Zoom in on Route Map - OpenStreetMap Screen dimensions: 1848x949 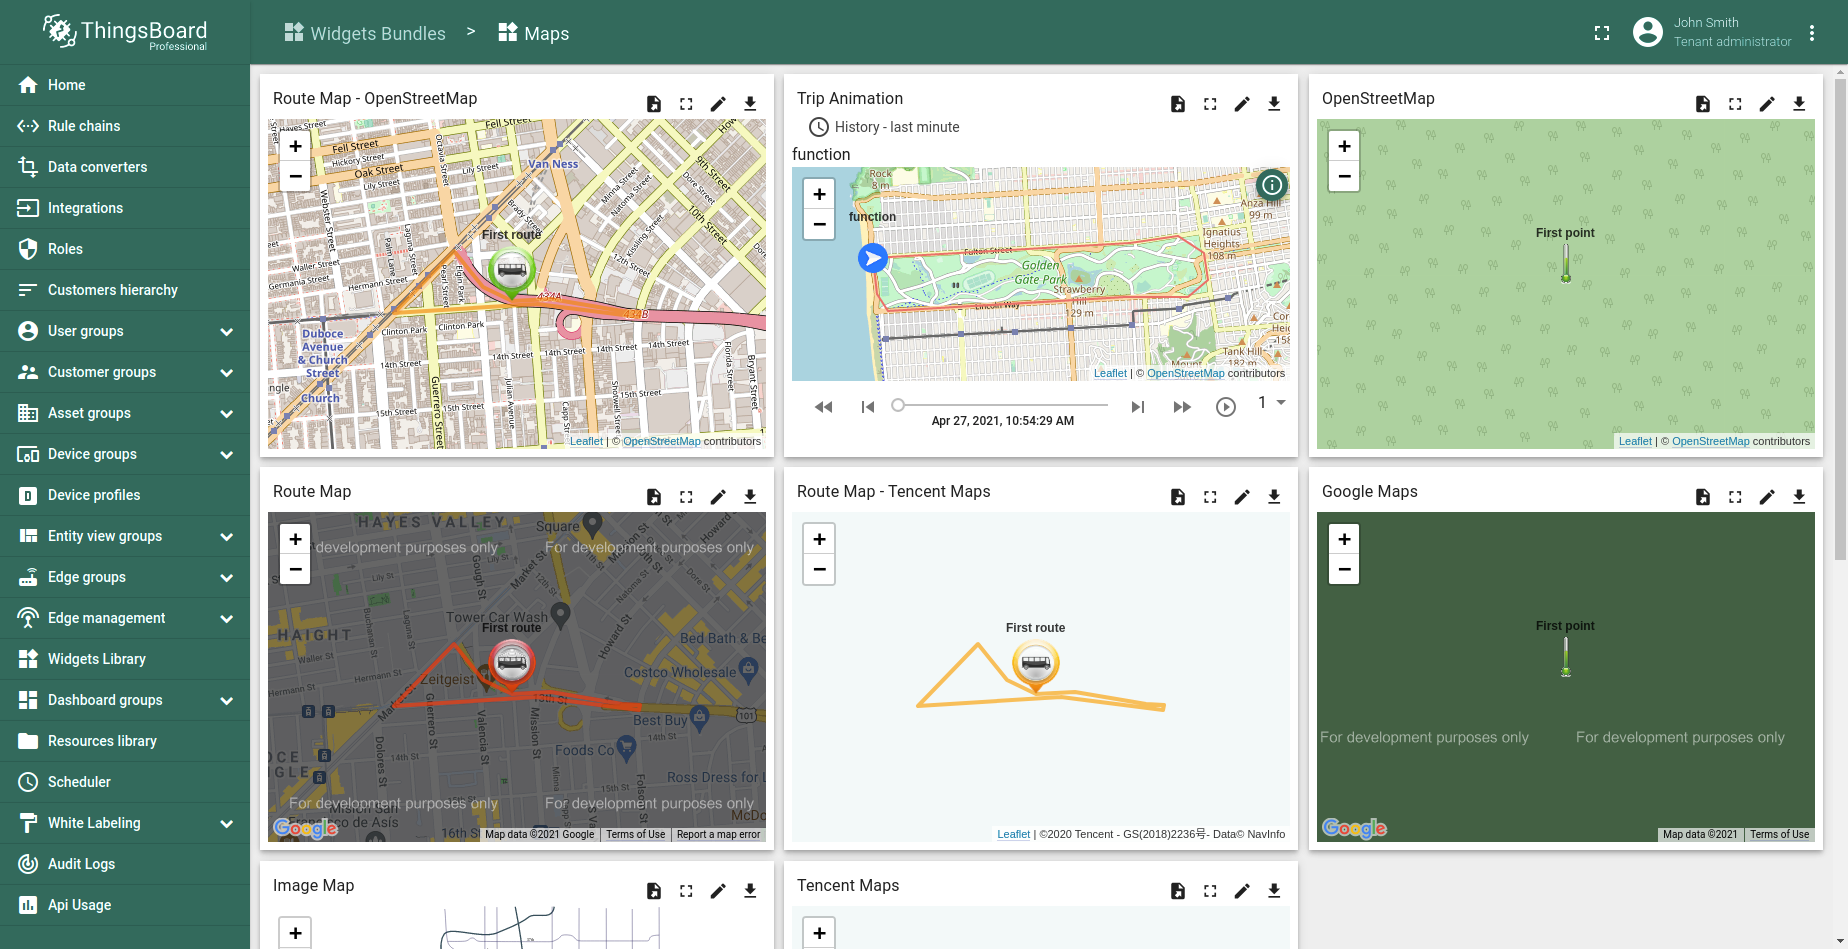click(x=295, y=146)
